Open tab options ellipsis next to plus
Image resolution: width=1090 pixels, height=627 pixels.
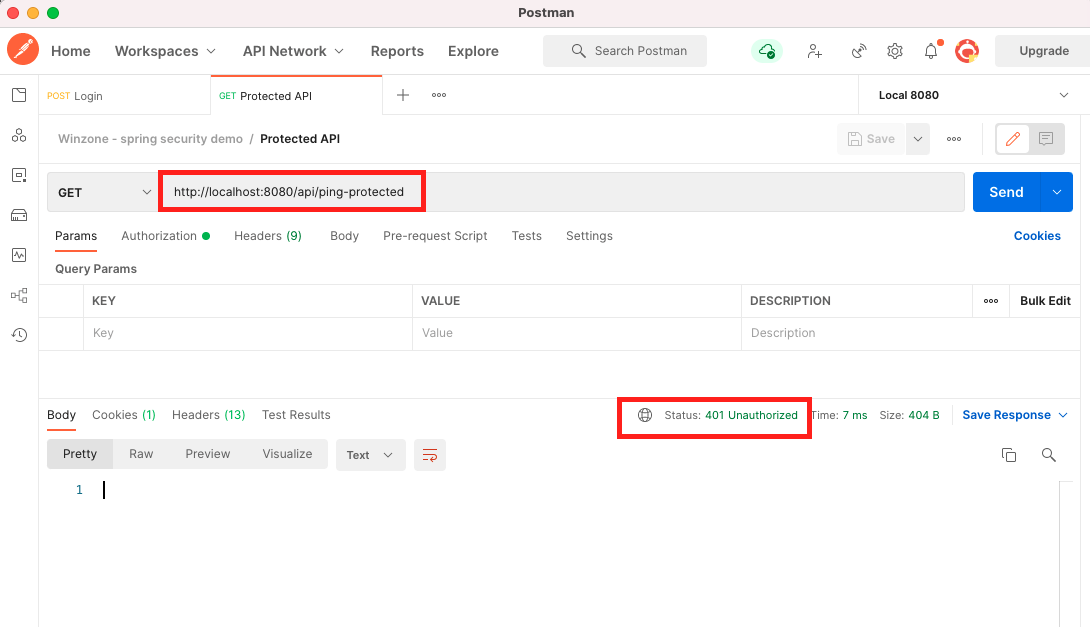click(x=439, y=95)
